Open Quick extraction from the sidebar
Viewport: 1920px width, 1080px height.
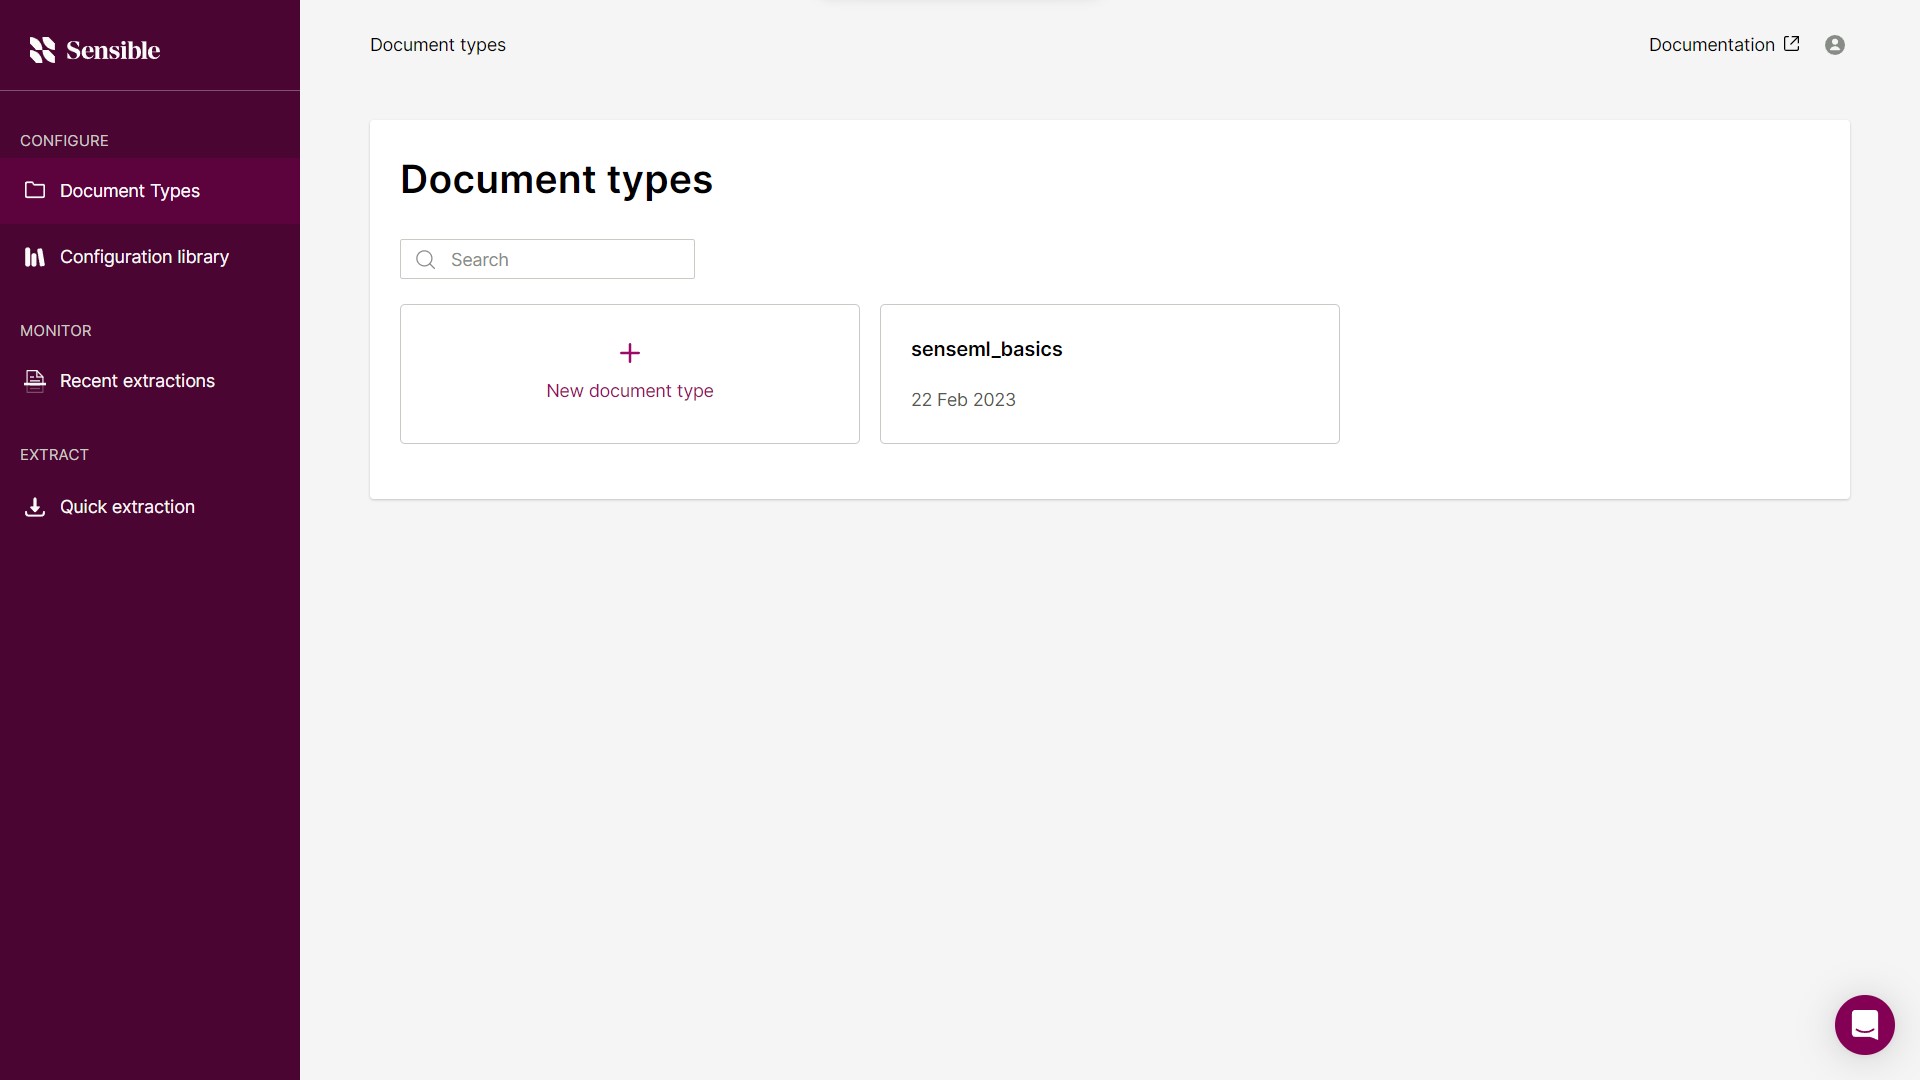(127, 507)
